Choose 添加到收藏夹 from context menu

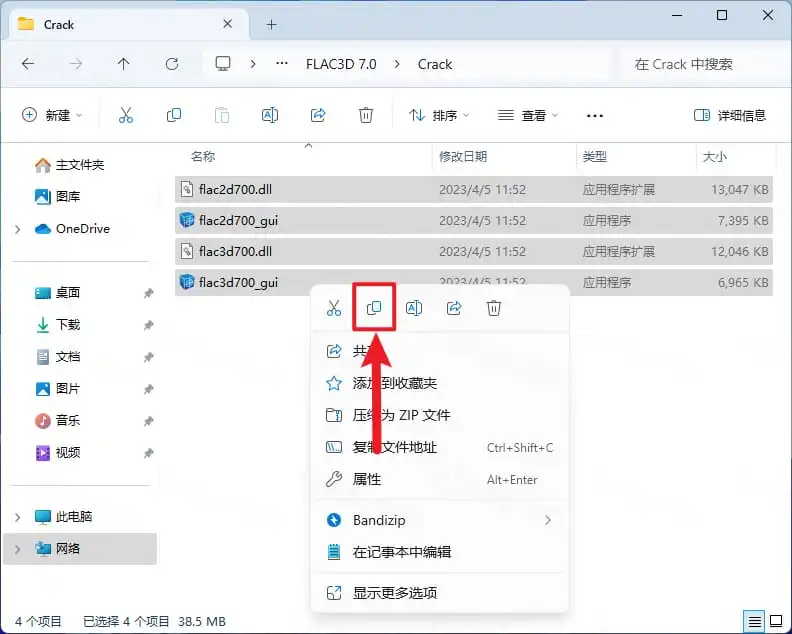pos(439,383)
